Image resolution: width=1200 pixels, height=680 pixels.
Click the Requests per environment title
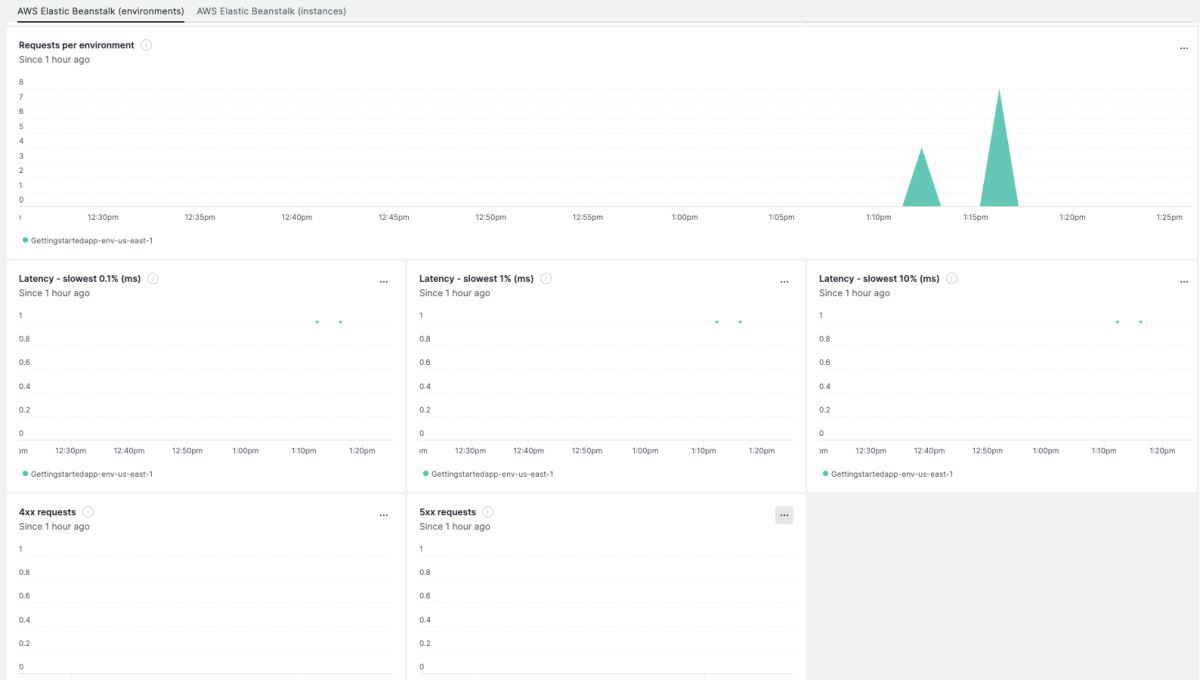(x=76, y=45)
